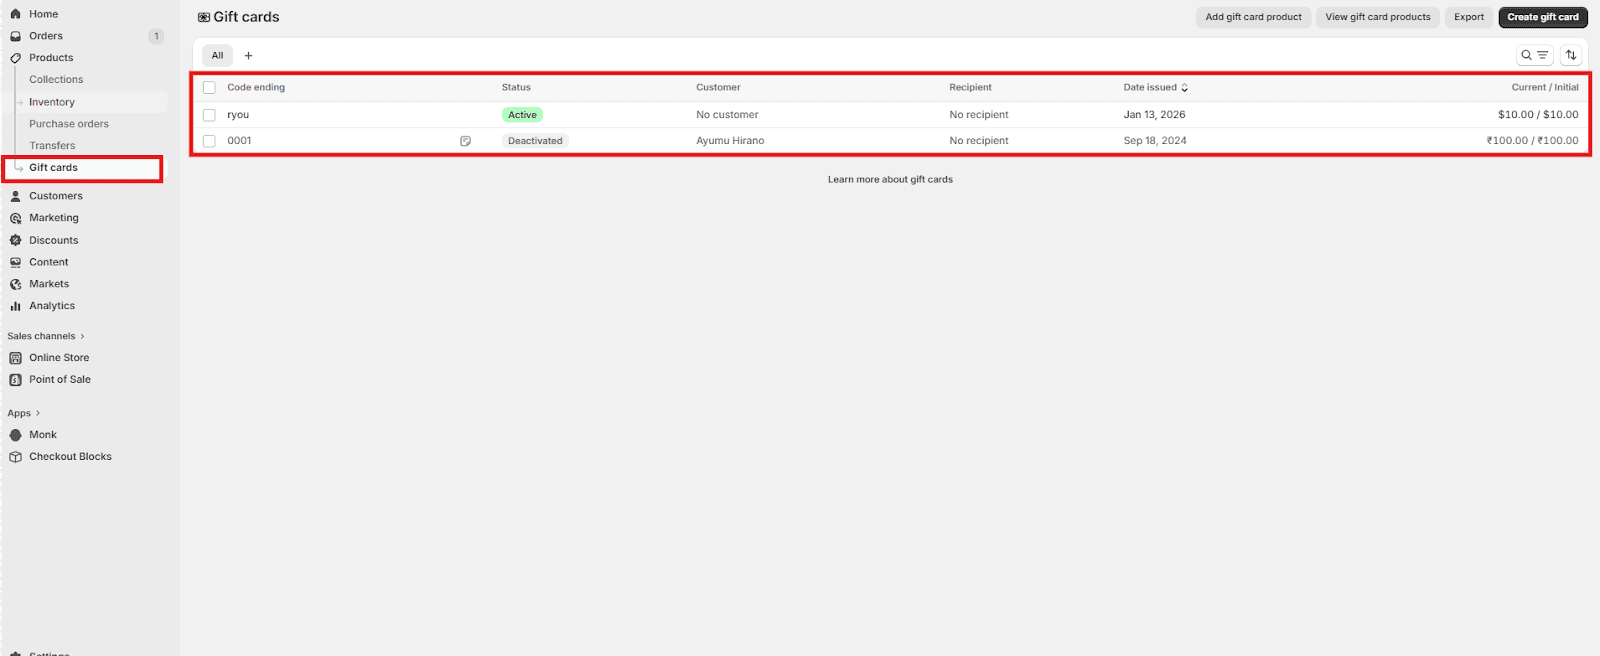Screen dimensions: 1600x656
Task: Click the Online Store storefront icon
Action: pyautogui.click(x=15, y=358)
